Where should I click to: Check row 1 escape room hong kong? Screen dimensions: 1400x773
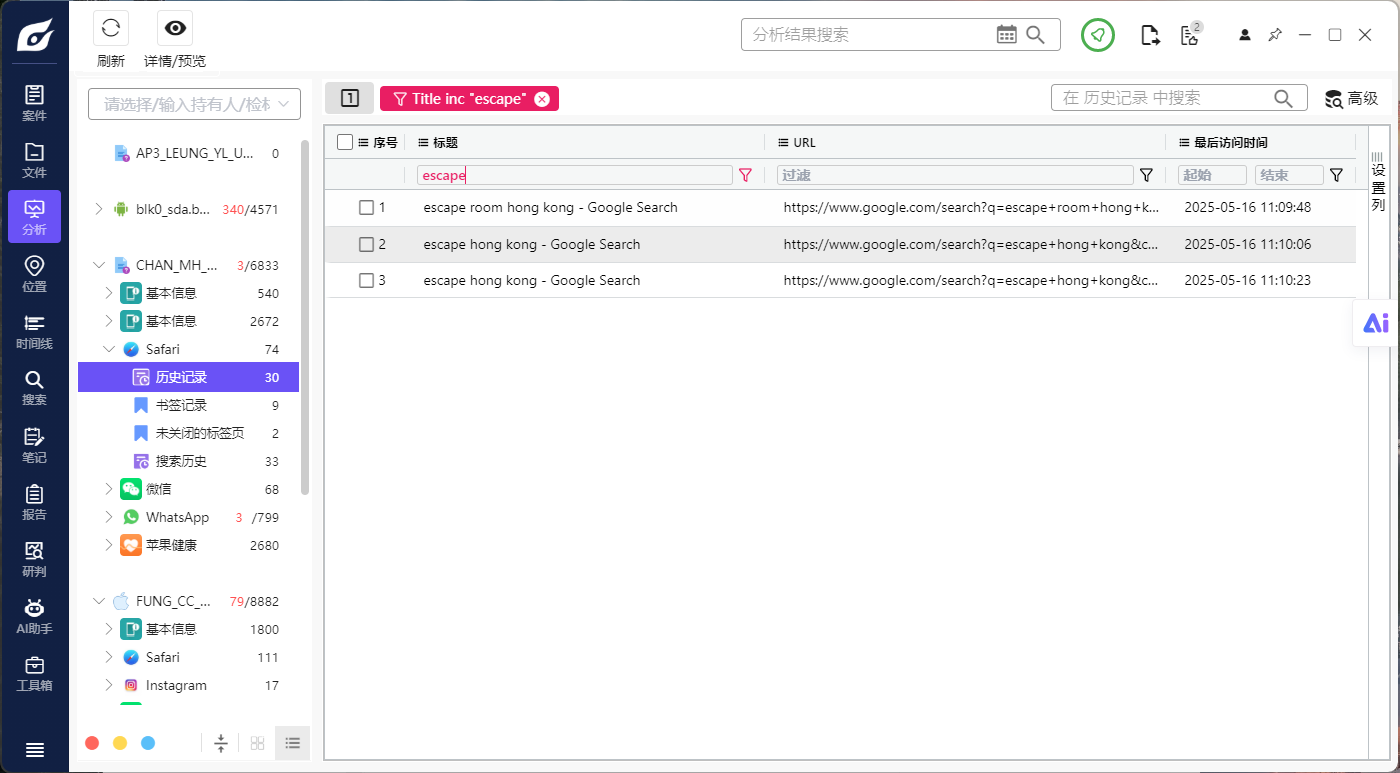366,208
